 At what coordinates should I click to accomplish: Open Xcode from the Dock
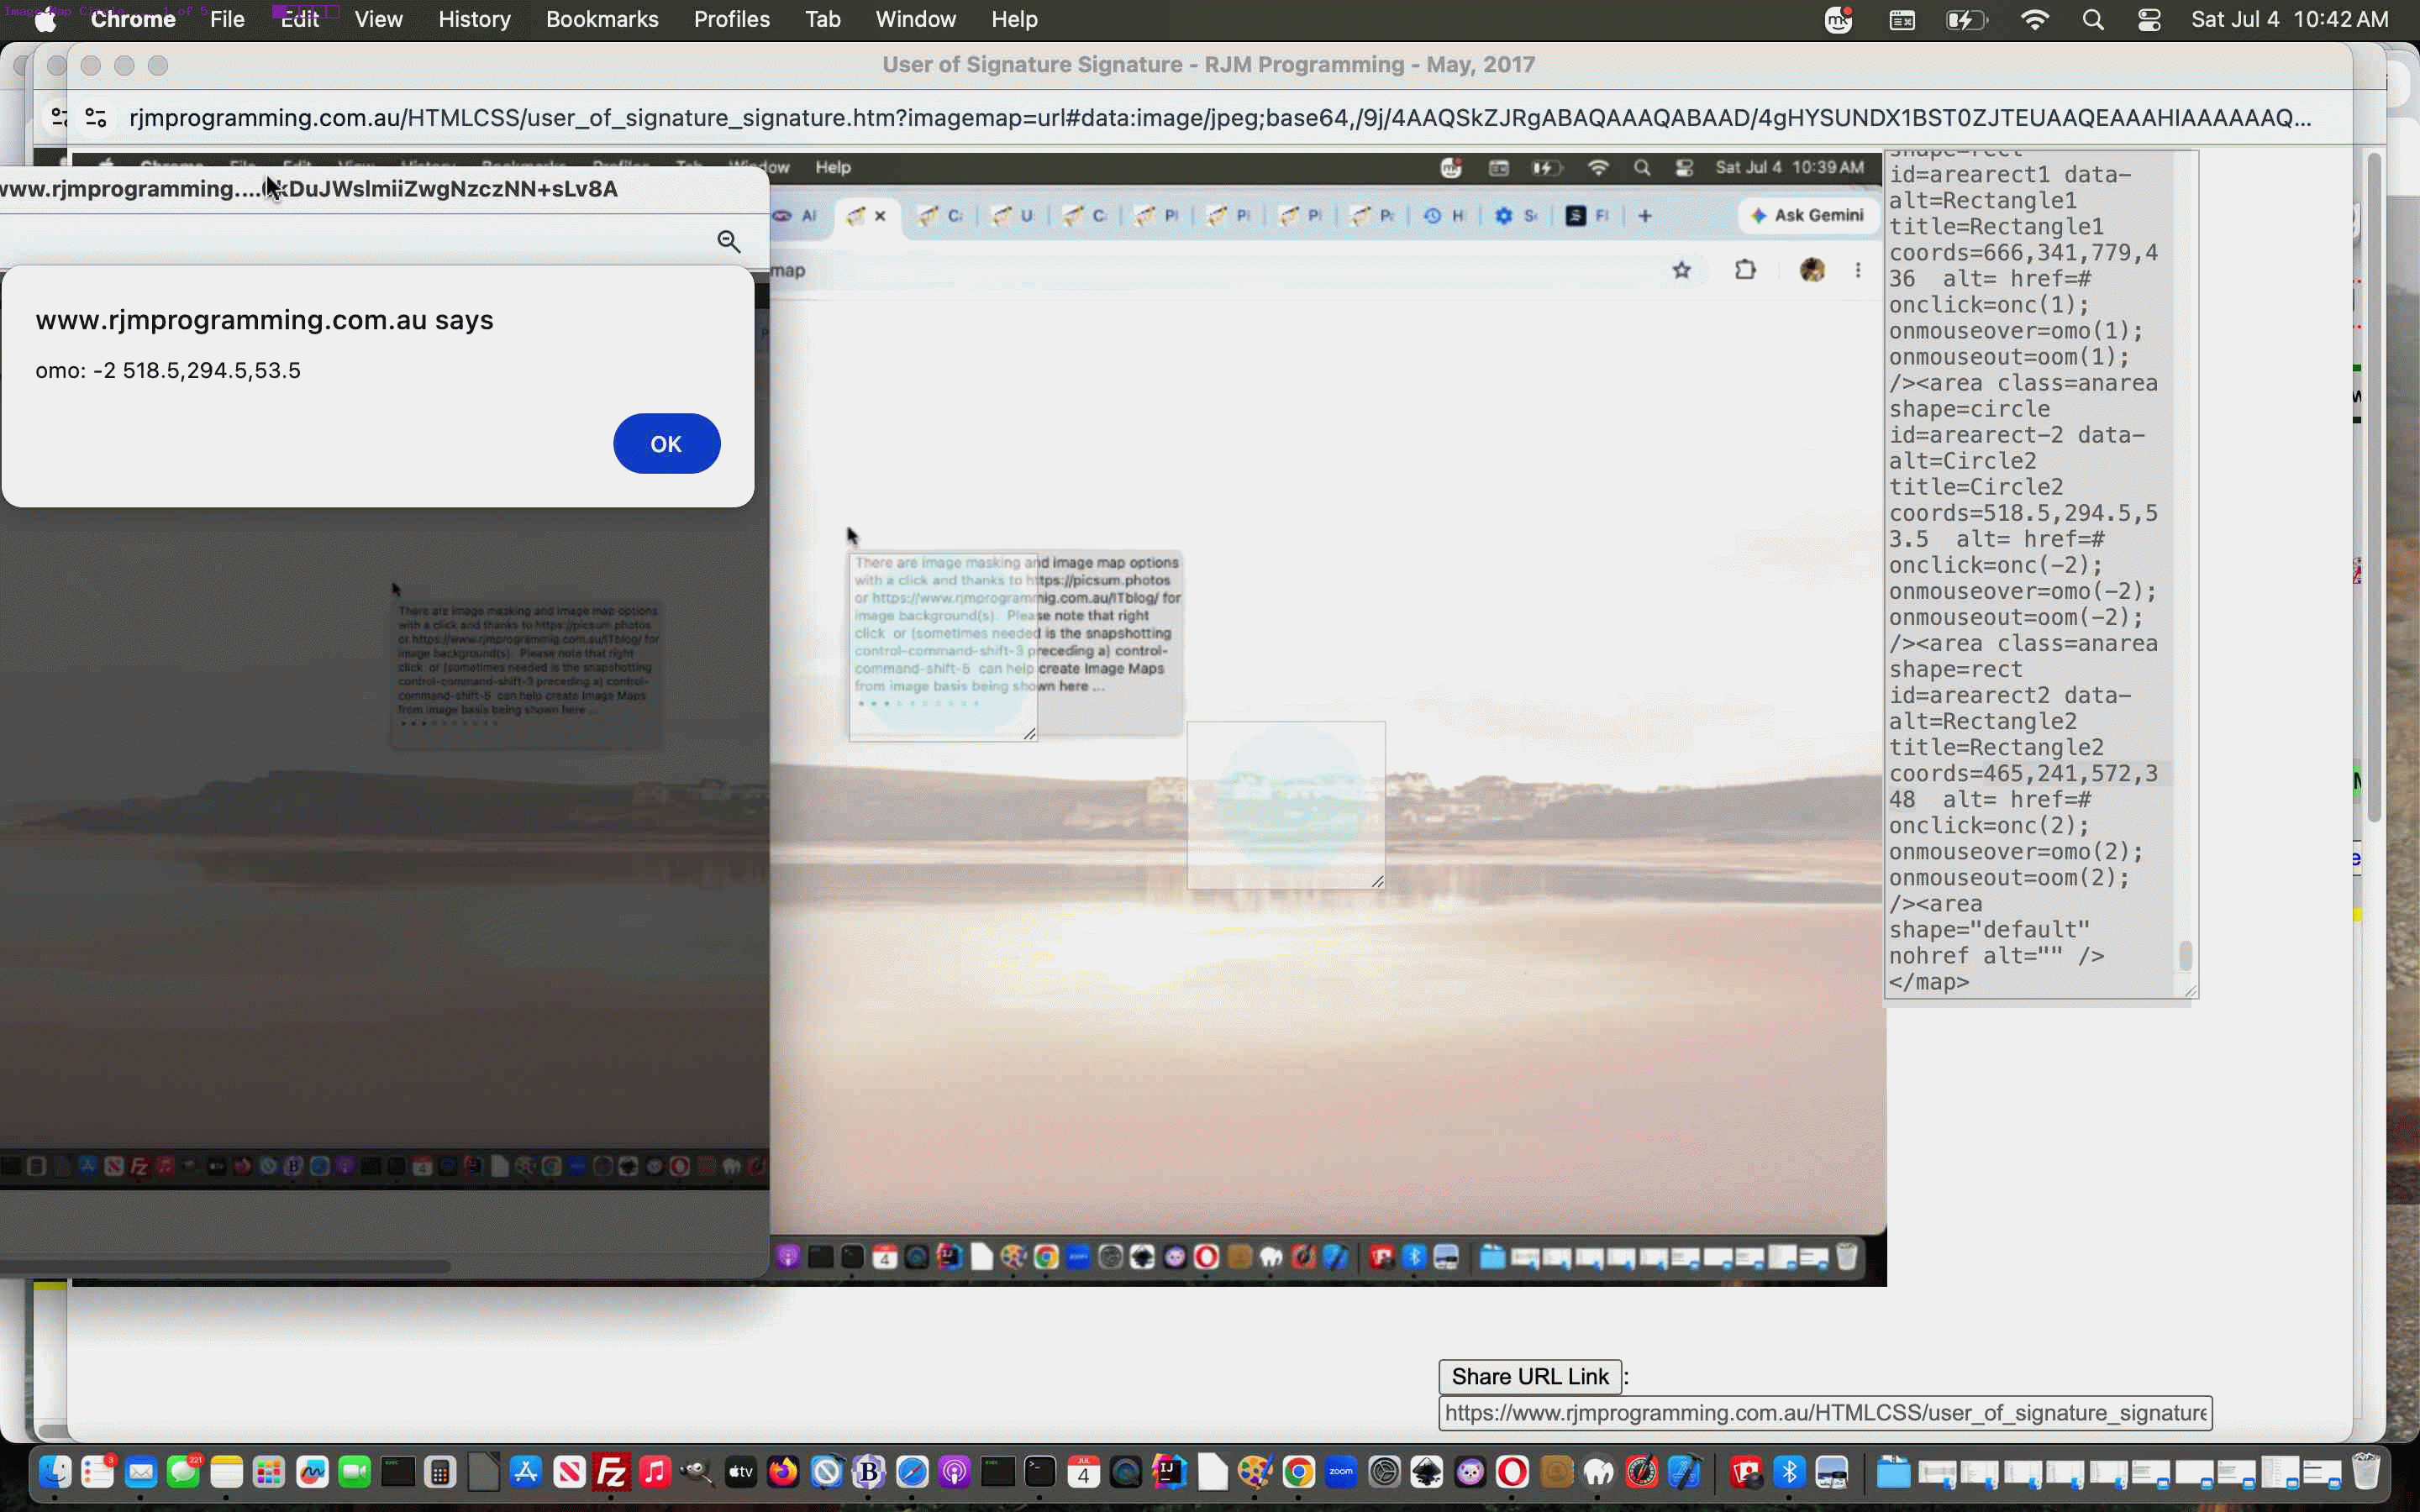pos(1684,1472)
